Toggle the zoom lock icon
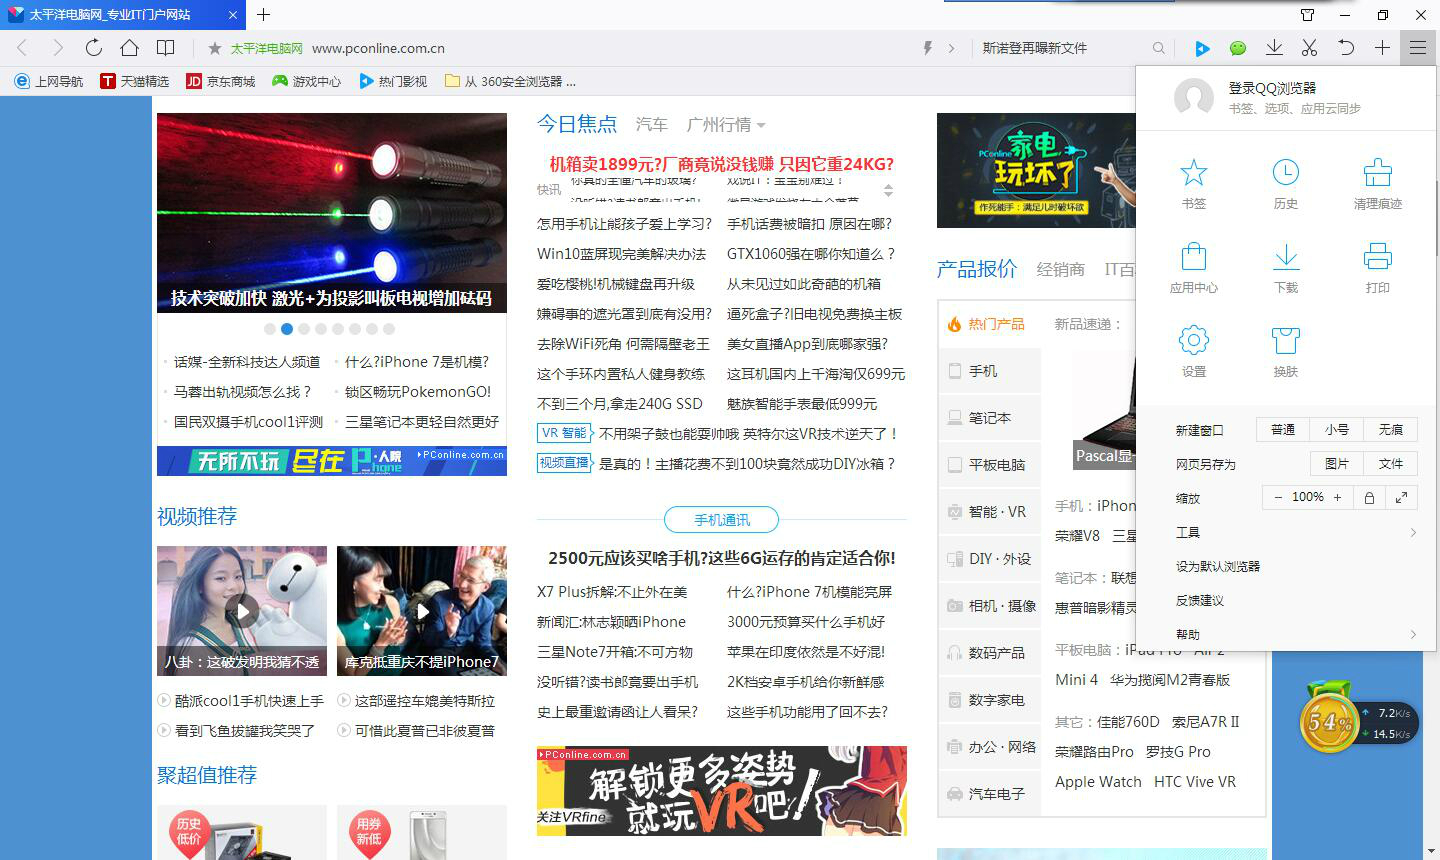 point(1369,497)
